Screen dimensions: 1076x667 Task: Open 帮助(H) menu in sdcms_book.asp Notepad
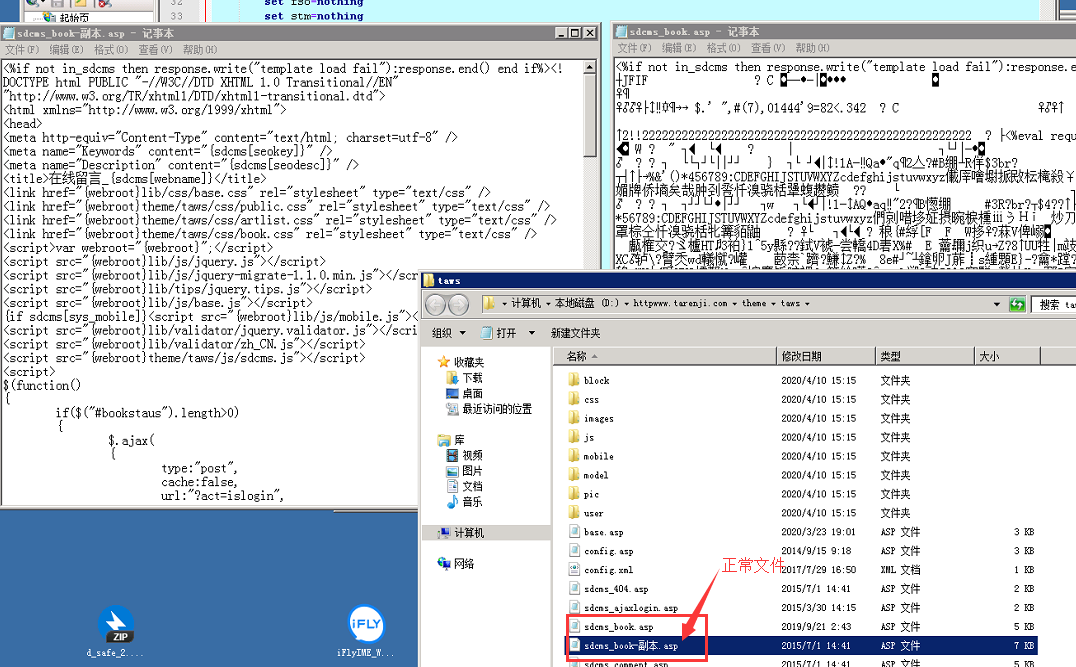pyautogui.click(x=812, y=47)
